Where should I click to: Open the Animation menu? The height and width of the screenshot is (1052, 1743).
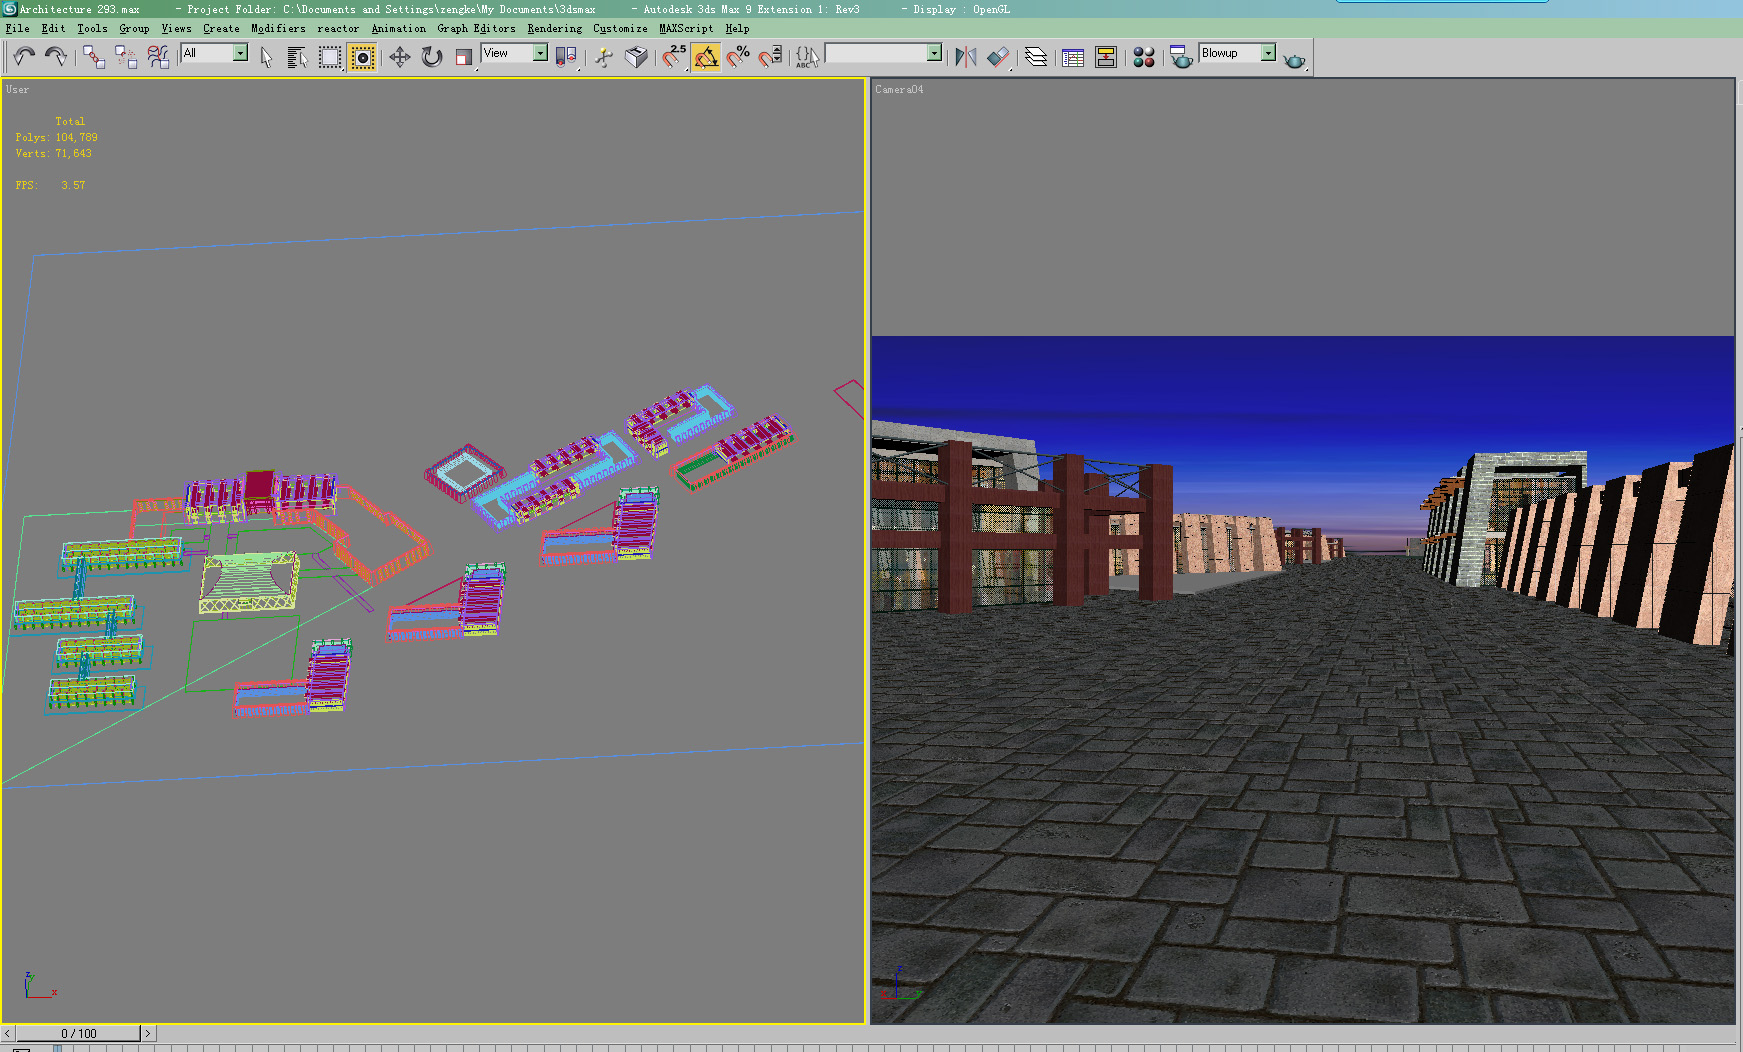tap(399, 28)
